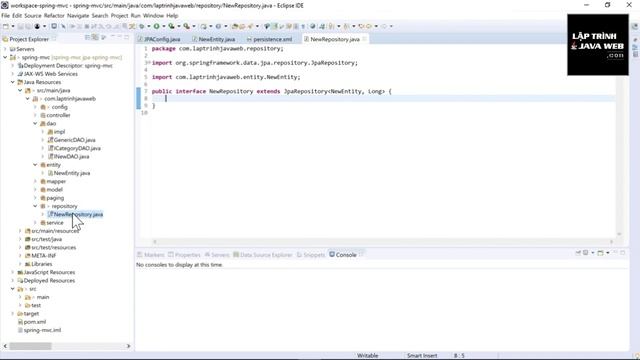This screenshot has width=640, height=360.
Task: Open the Navigate menu
Action: [78, 16]
